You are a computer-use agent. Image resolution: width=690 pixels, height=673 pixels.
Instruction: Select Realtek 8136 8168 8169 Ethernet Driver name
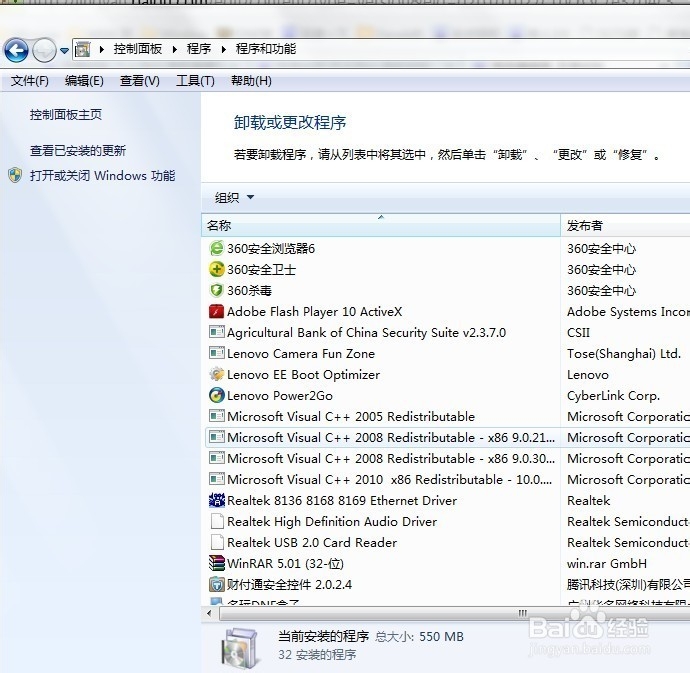(342, 501)
